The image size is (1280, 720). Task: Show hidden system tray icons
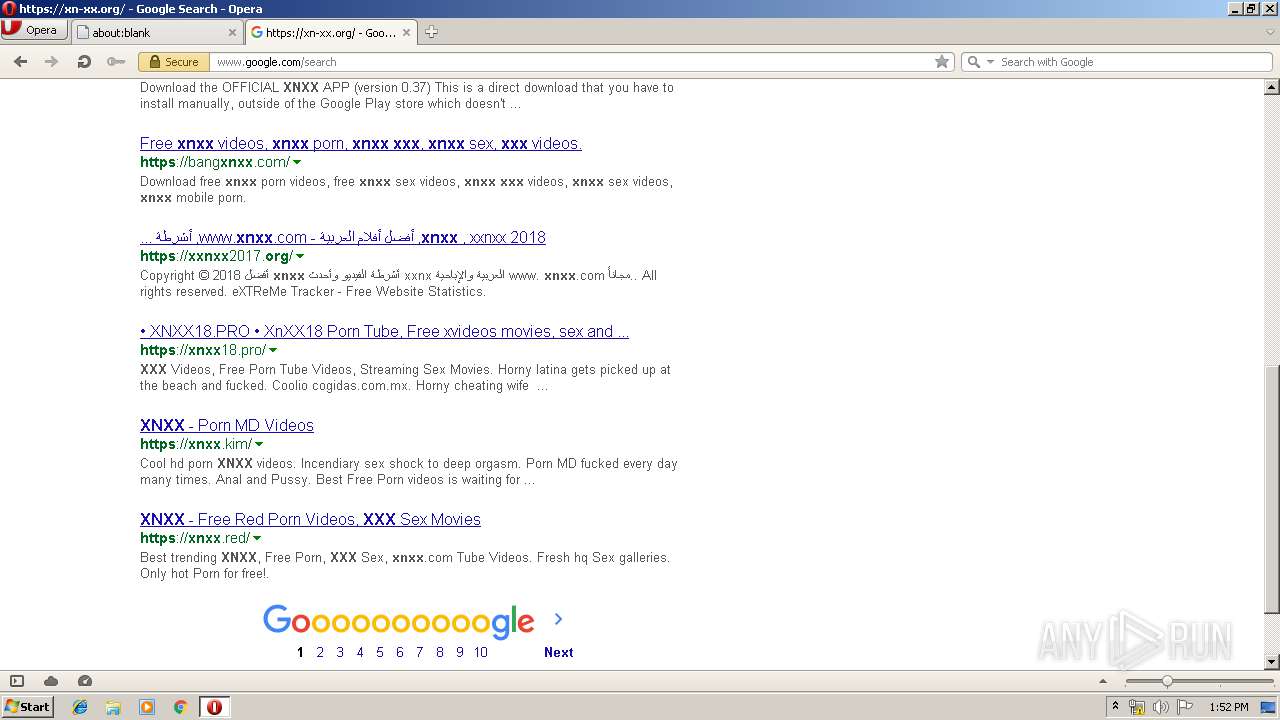[x=1115, y=707]
